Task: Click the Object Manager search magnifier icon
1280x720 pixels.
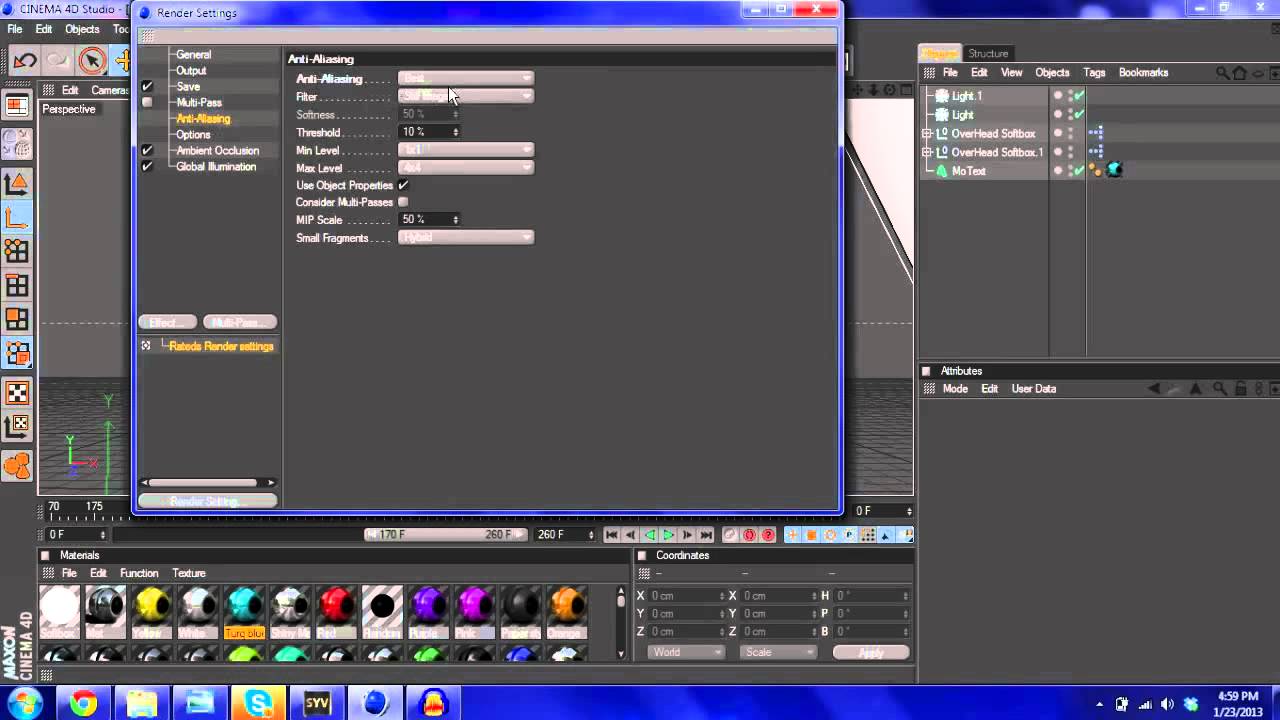Action: [x=1222, y=73]
